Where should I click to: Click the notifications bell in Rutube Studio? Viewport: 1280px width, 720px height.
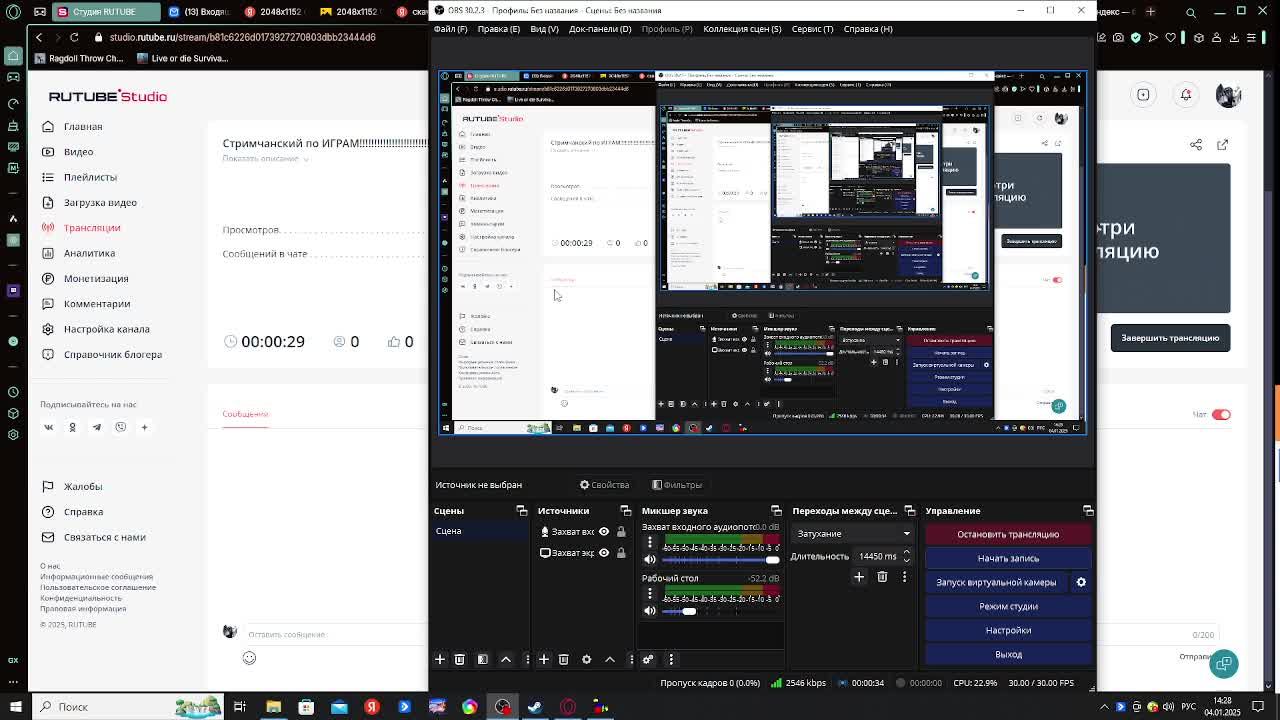pos(1186,95)
